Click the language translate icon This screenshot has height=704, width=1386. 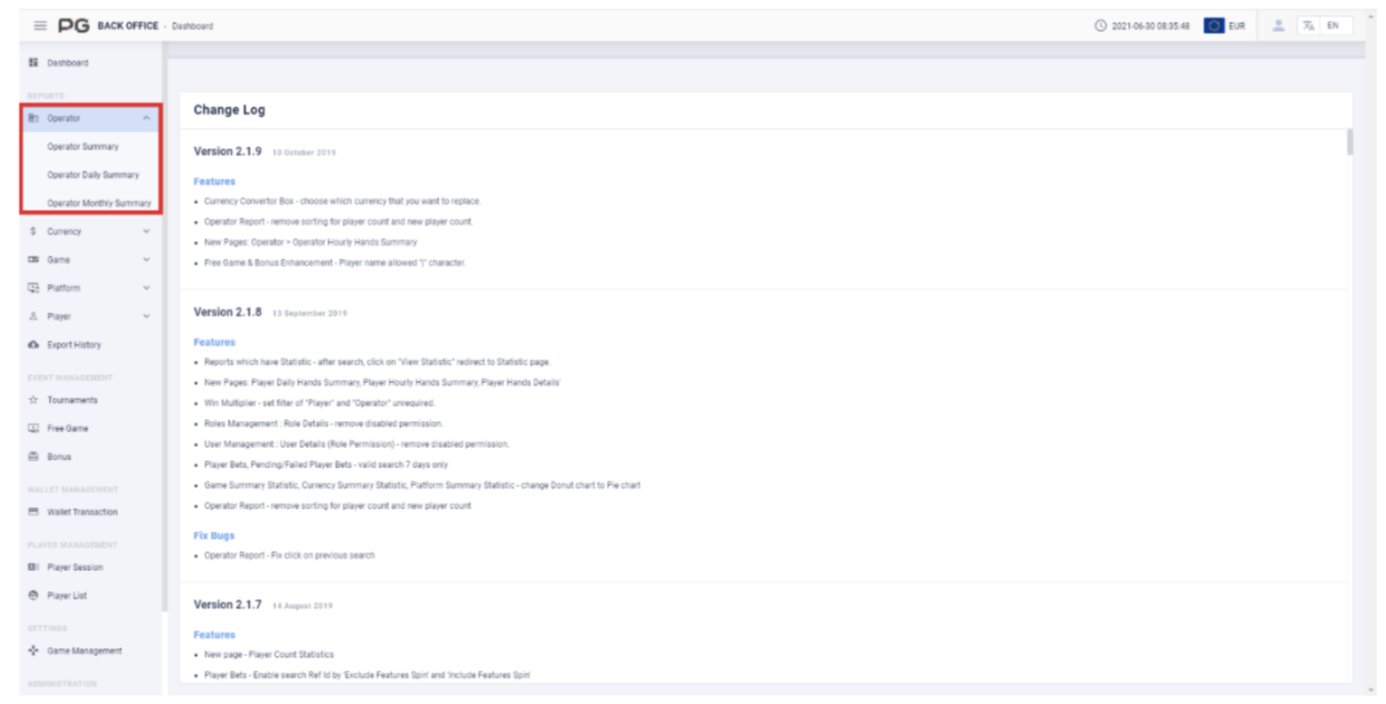[x=1308, y=26]
